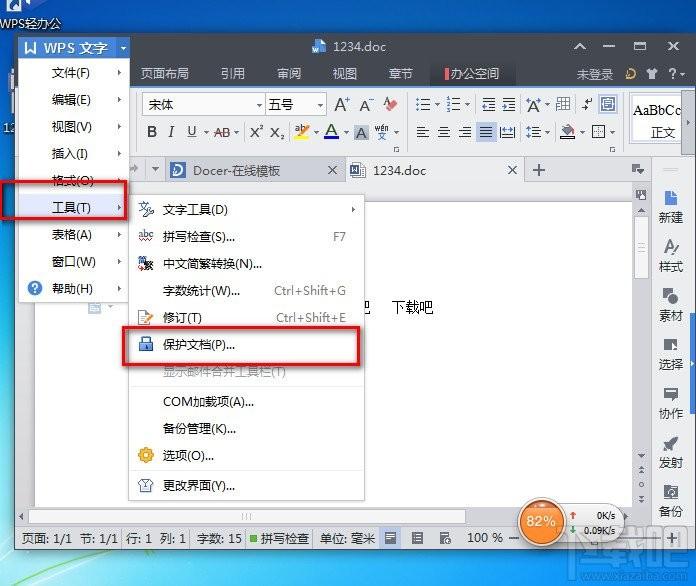
Task: Open the WPS 文字 application menu arrow
Action: tap(122, 47)
